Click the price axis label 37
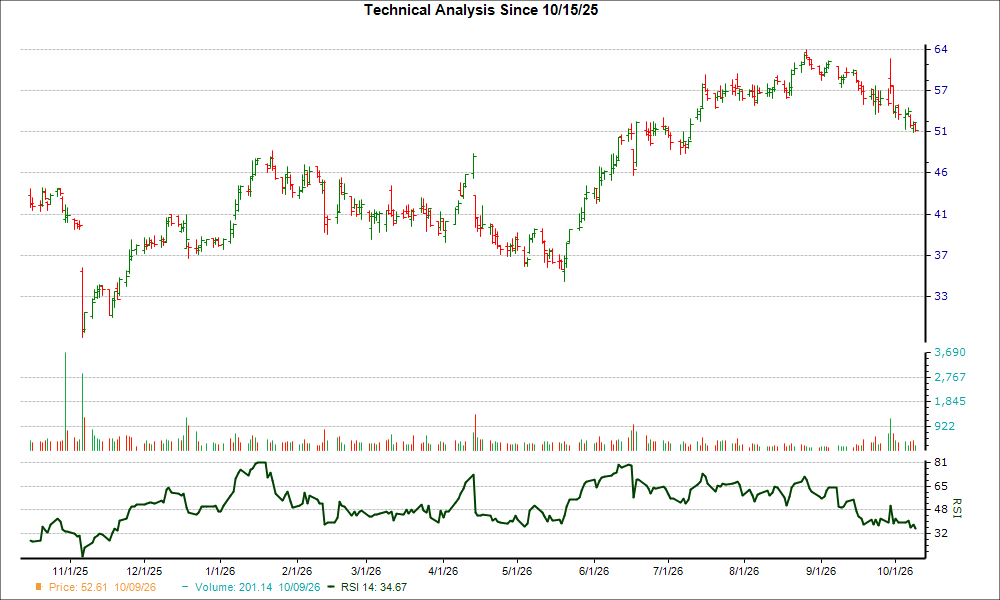The height and width of the screenshot is (600, 1000). 941,255
